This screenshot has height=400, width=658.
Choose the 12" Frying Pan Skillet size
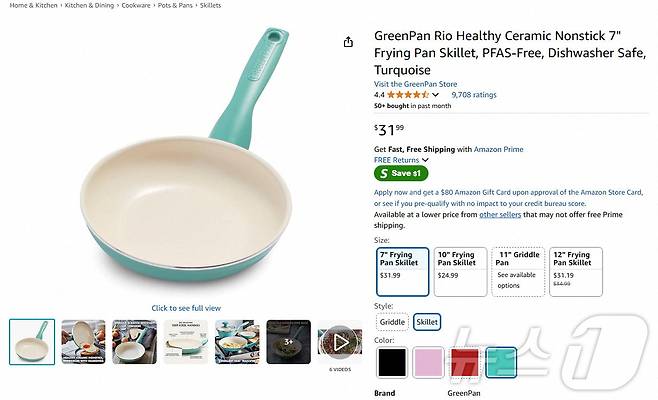pyautogui.click(x=576, y=272)
